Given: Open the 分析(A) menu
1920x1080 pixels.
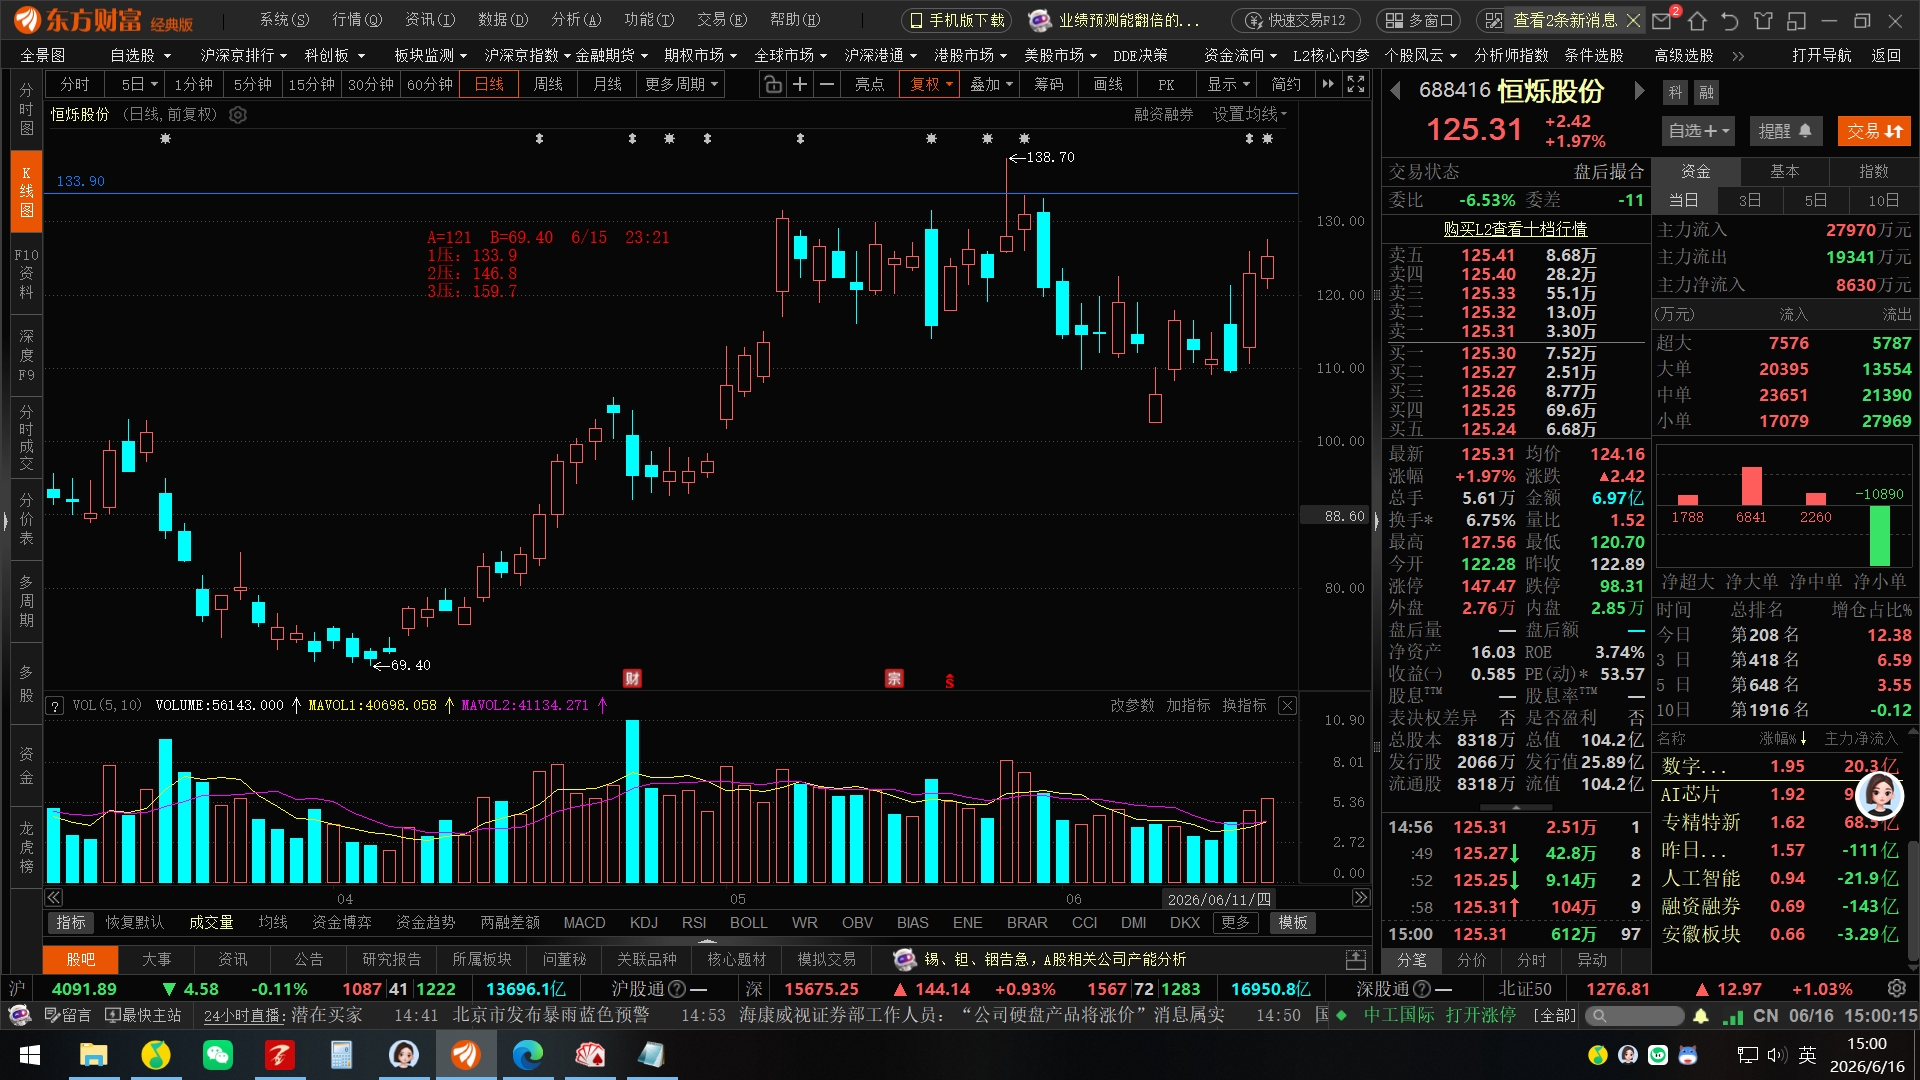Looking at the screenshot, I should click(x=576, y=20).
